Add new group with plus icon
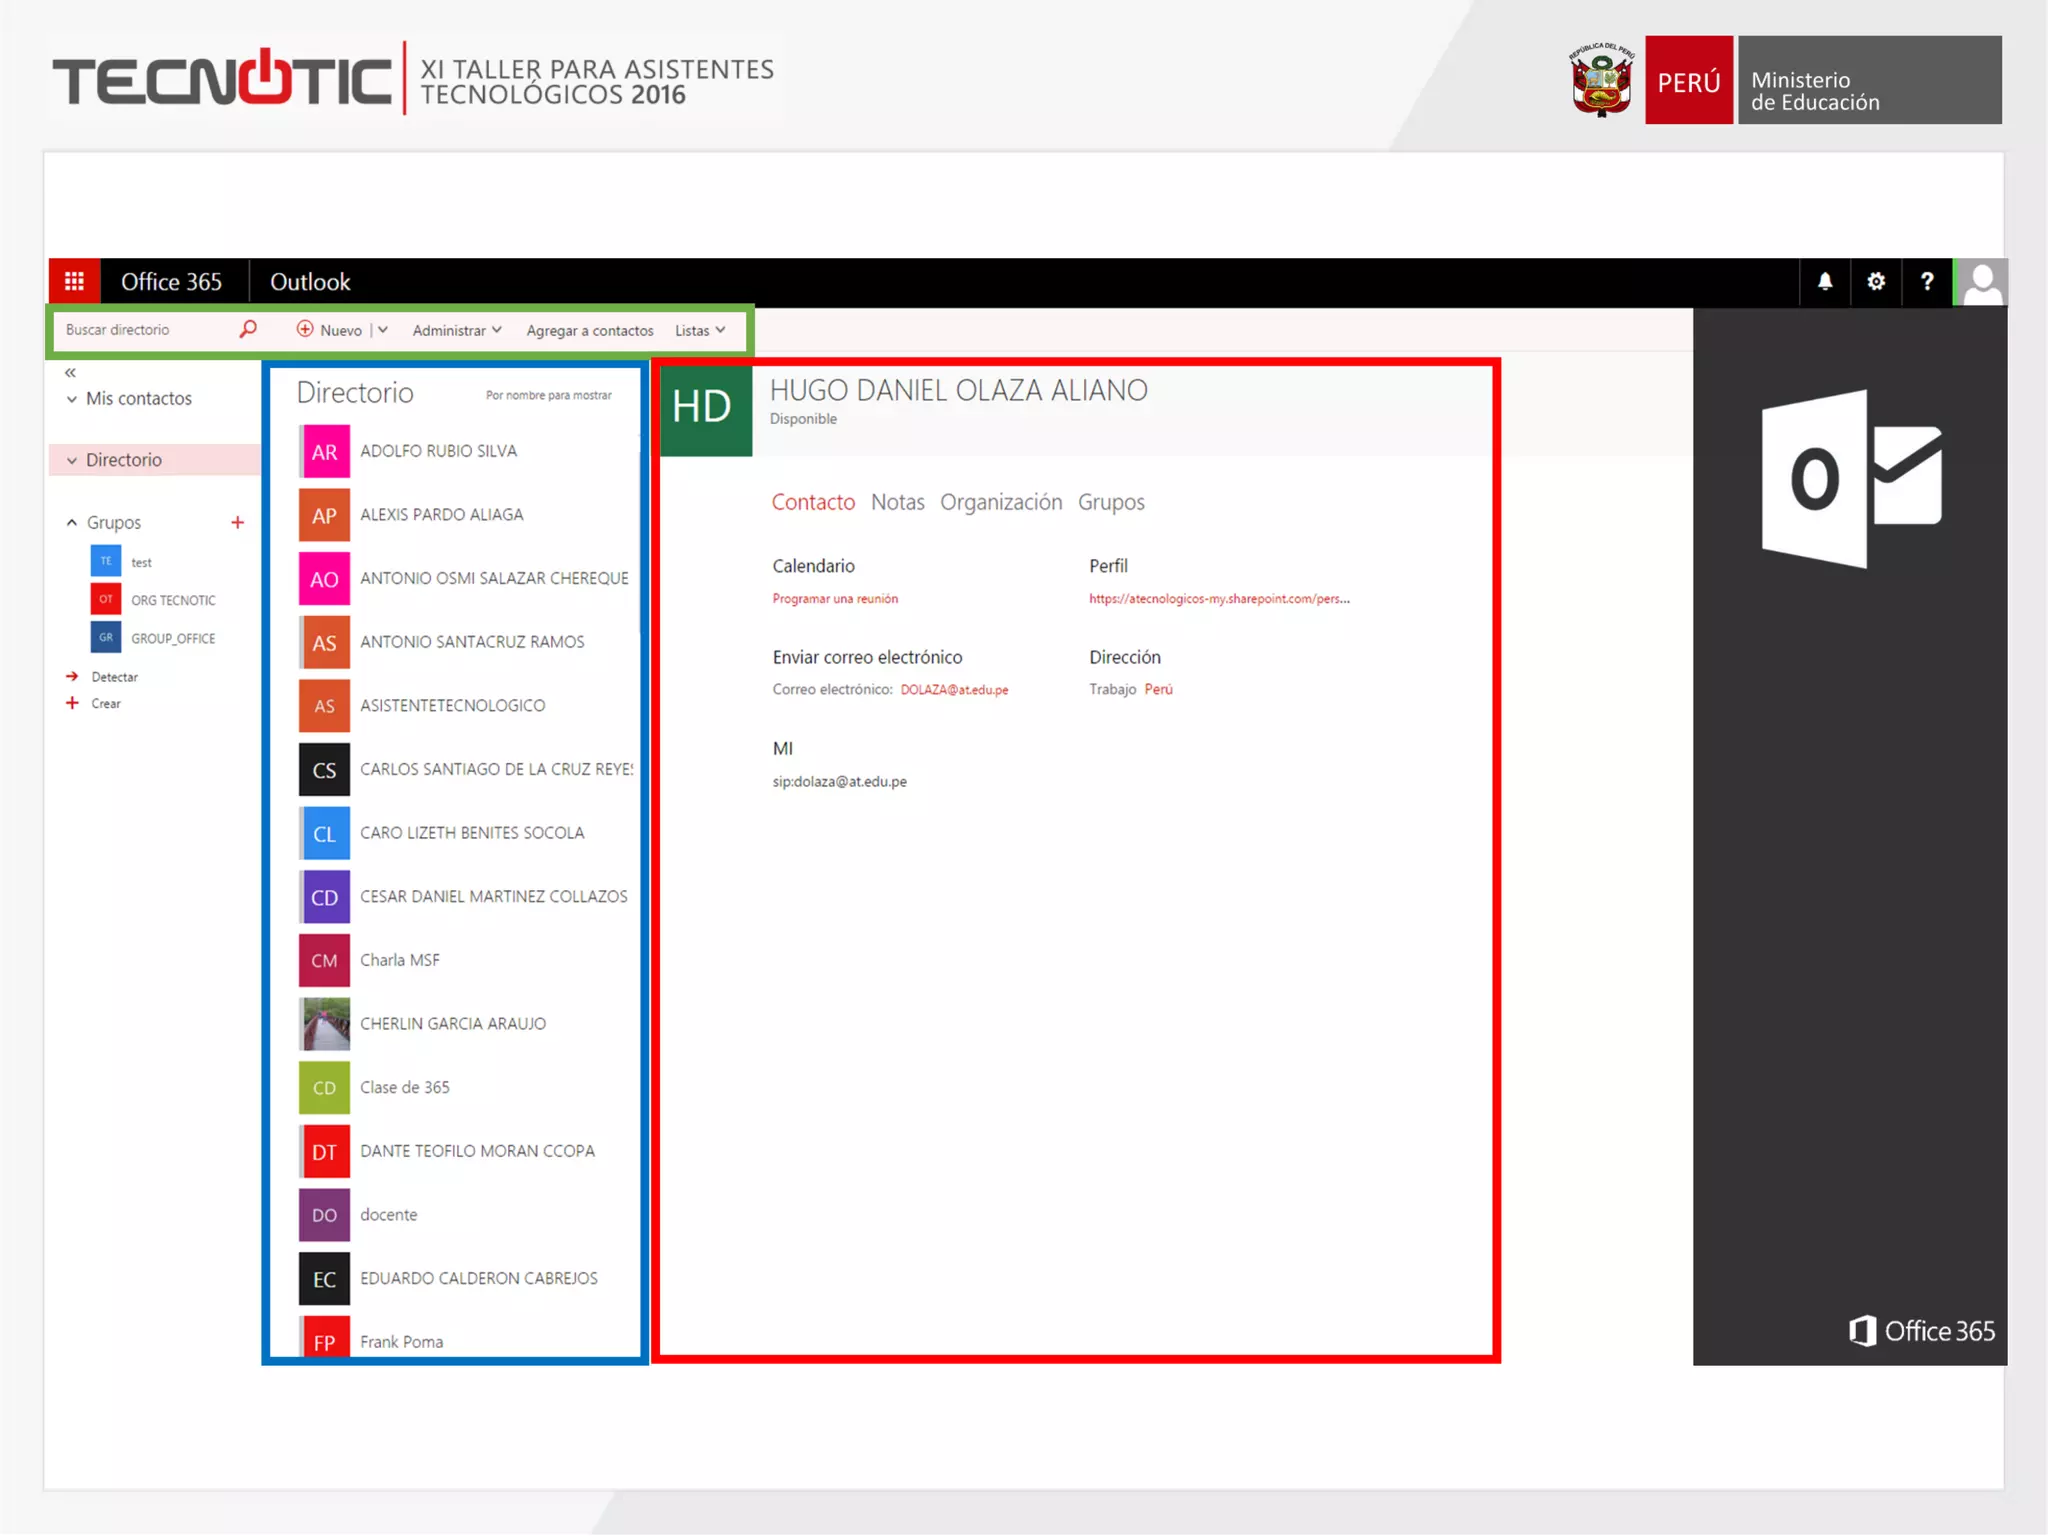 tap(238, 522)
